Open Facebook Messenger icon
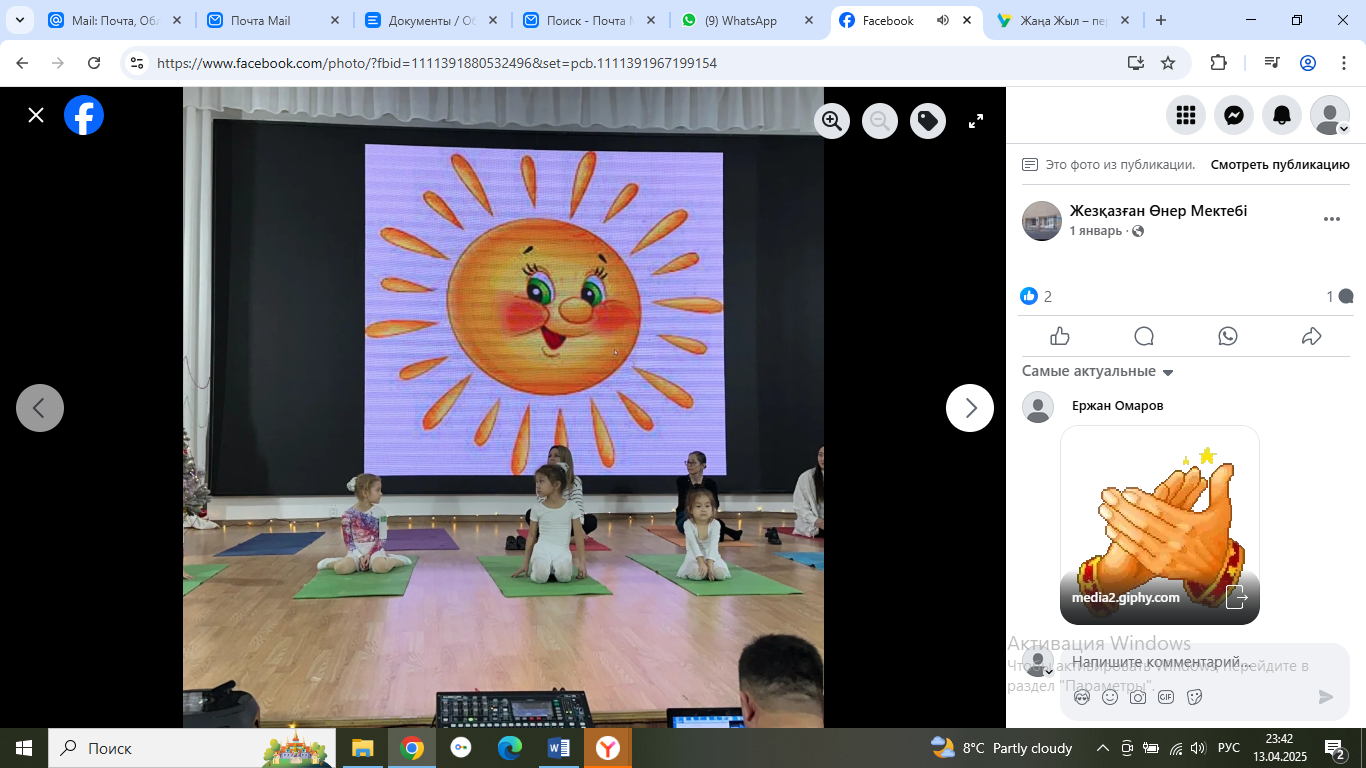1366x768 pixels. [1234, 115]
